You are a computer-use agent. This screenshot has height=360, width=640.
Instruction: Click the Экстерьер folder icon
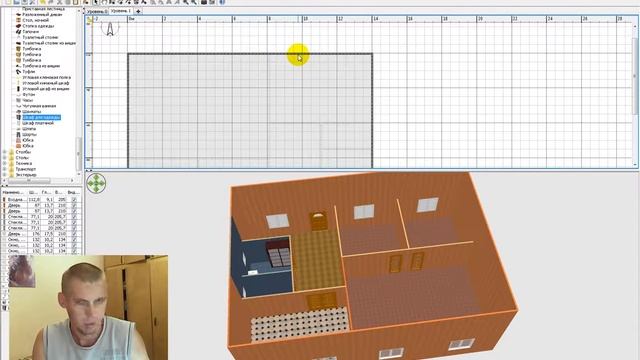[11, 175]
